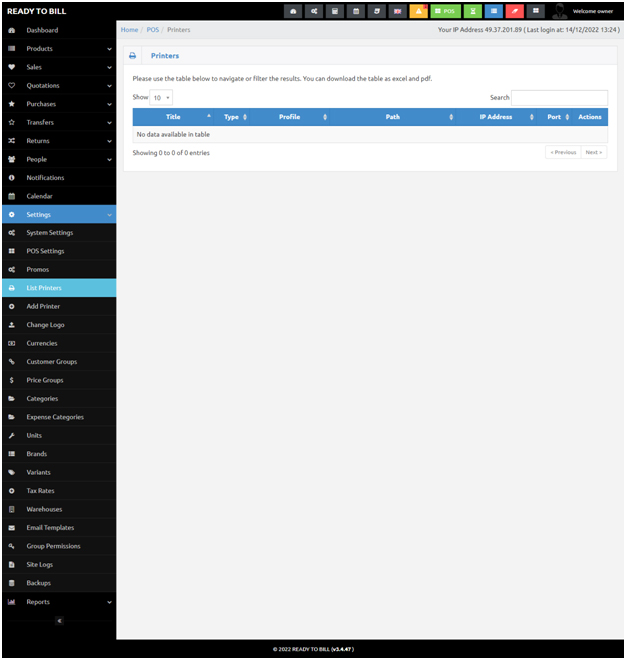Click the UK flag language icon
Screen dimensions: 626x660
(x=397, y=11)
